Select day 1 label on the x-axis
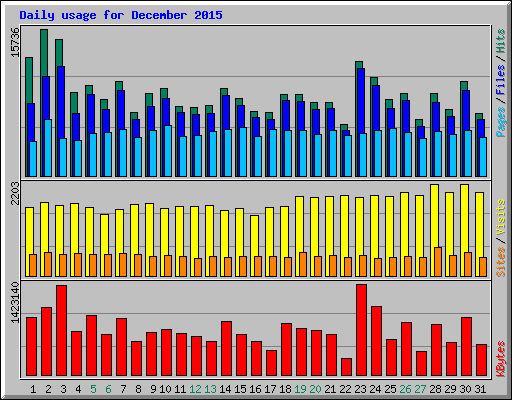The height and width of the screenshot is (400, 512). tap(33, 389)
